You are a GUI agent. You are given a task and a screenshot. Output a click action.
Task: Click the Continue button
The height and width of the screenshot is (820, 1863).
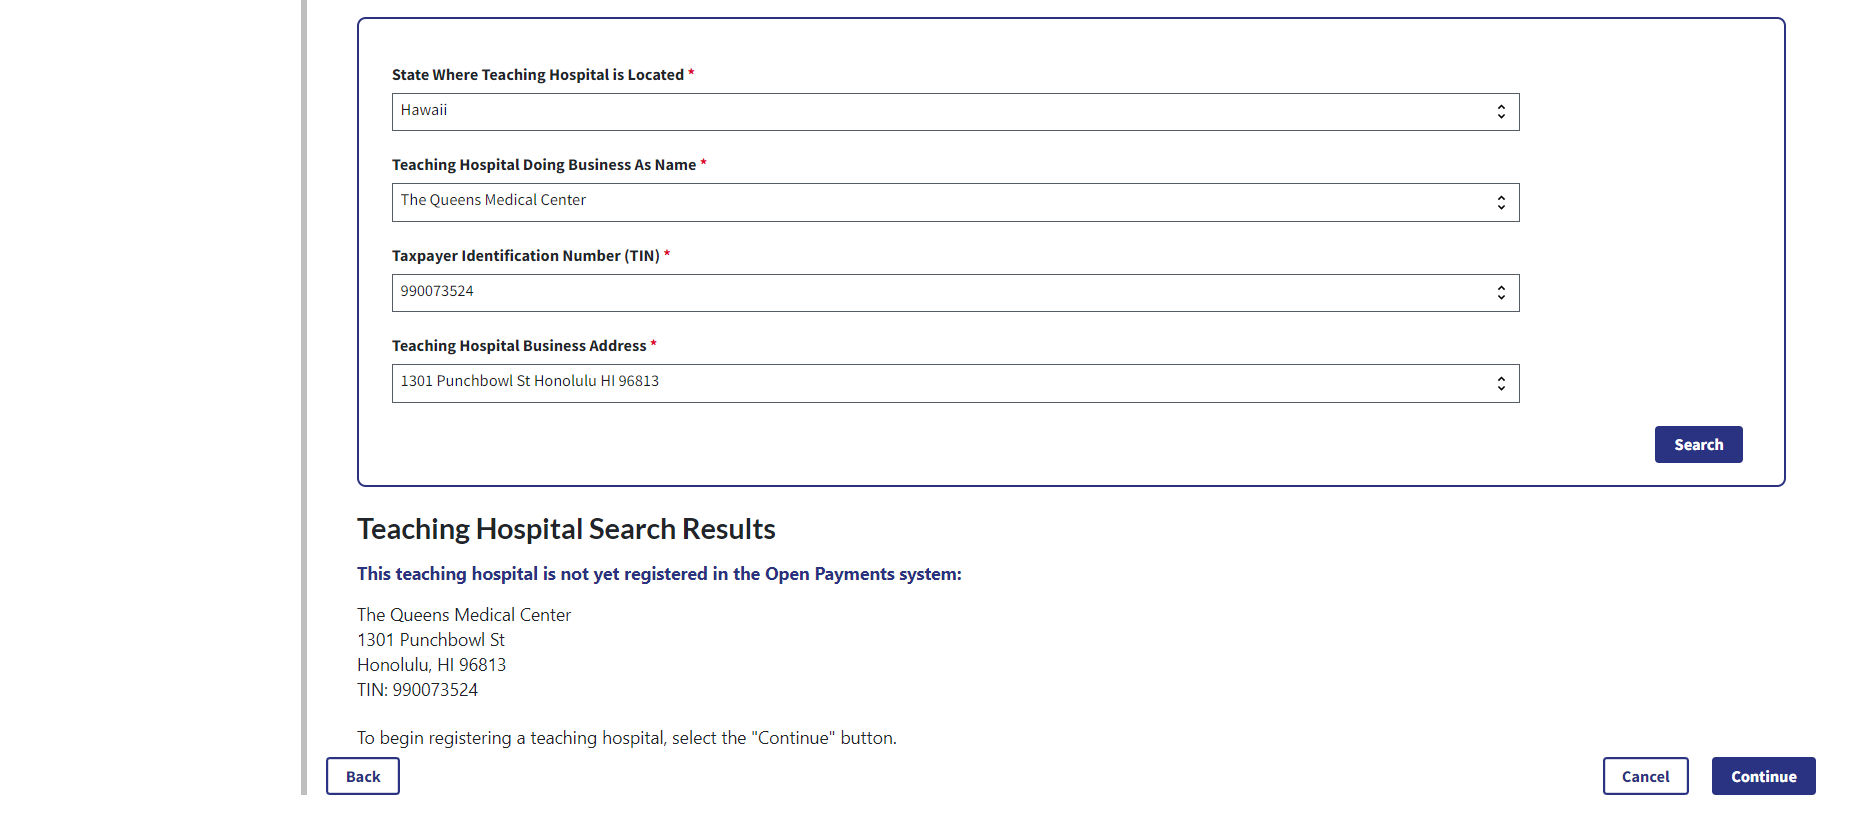(1763, 776)
